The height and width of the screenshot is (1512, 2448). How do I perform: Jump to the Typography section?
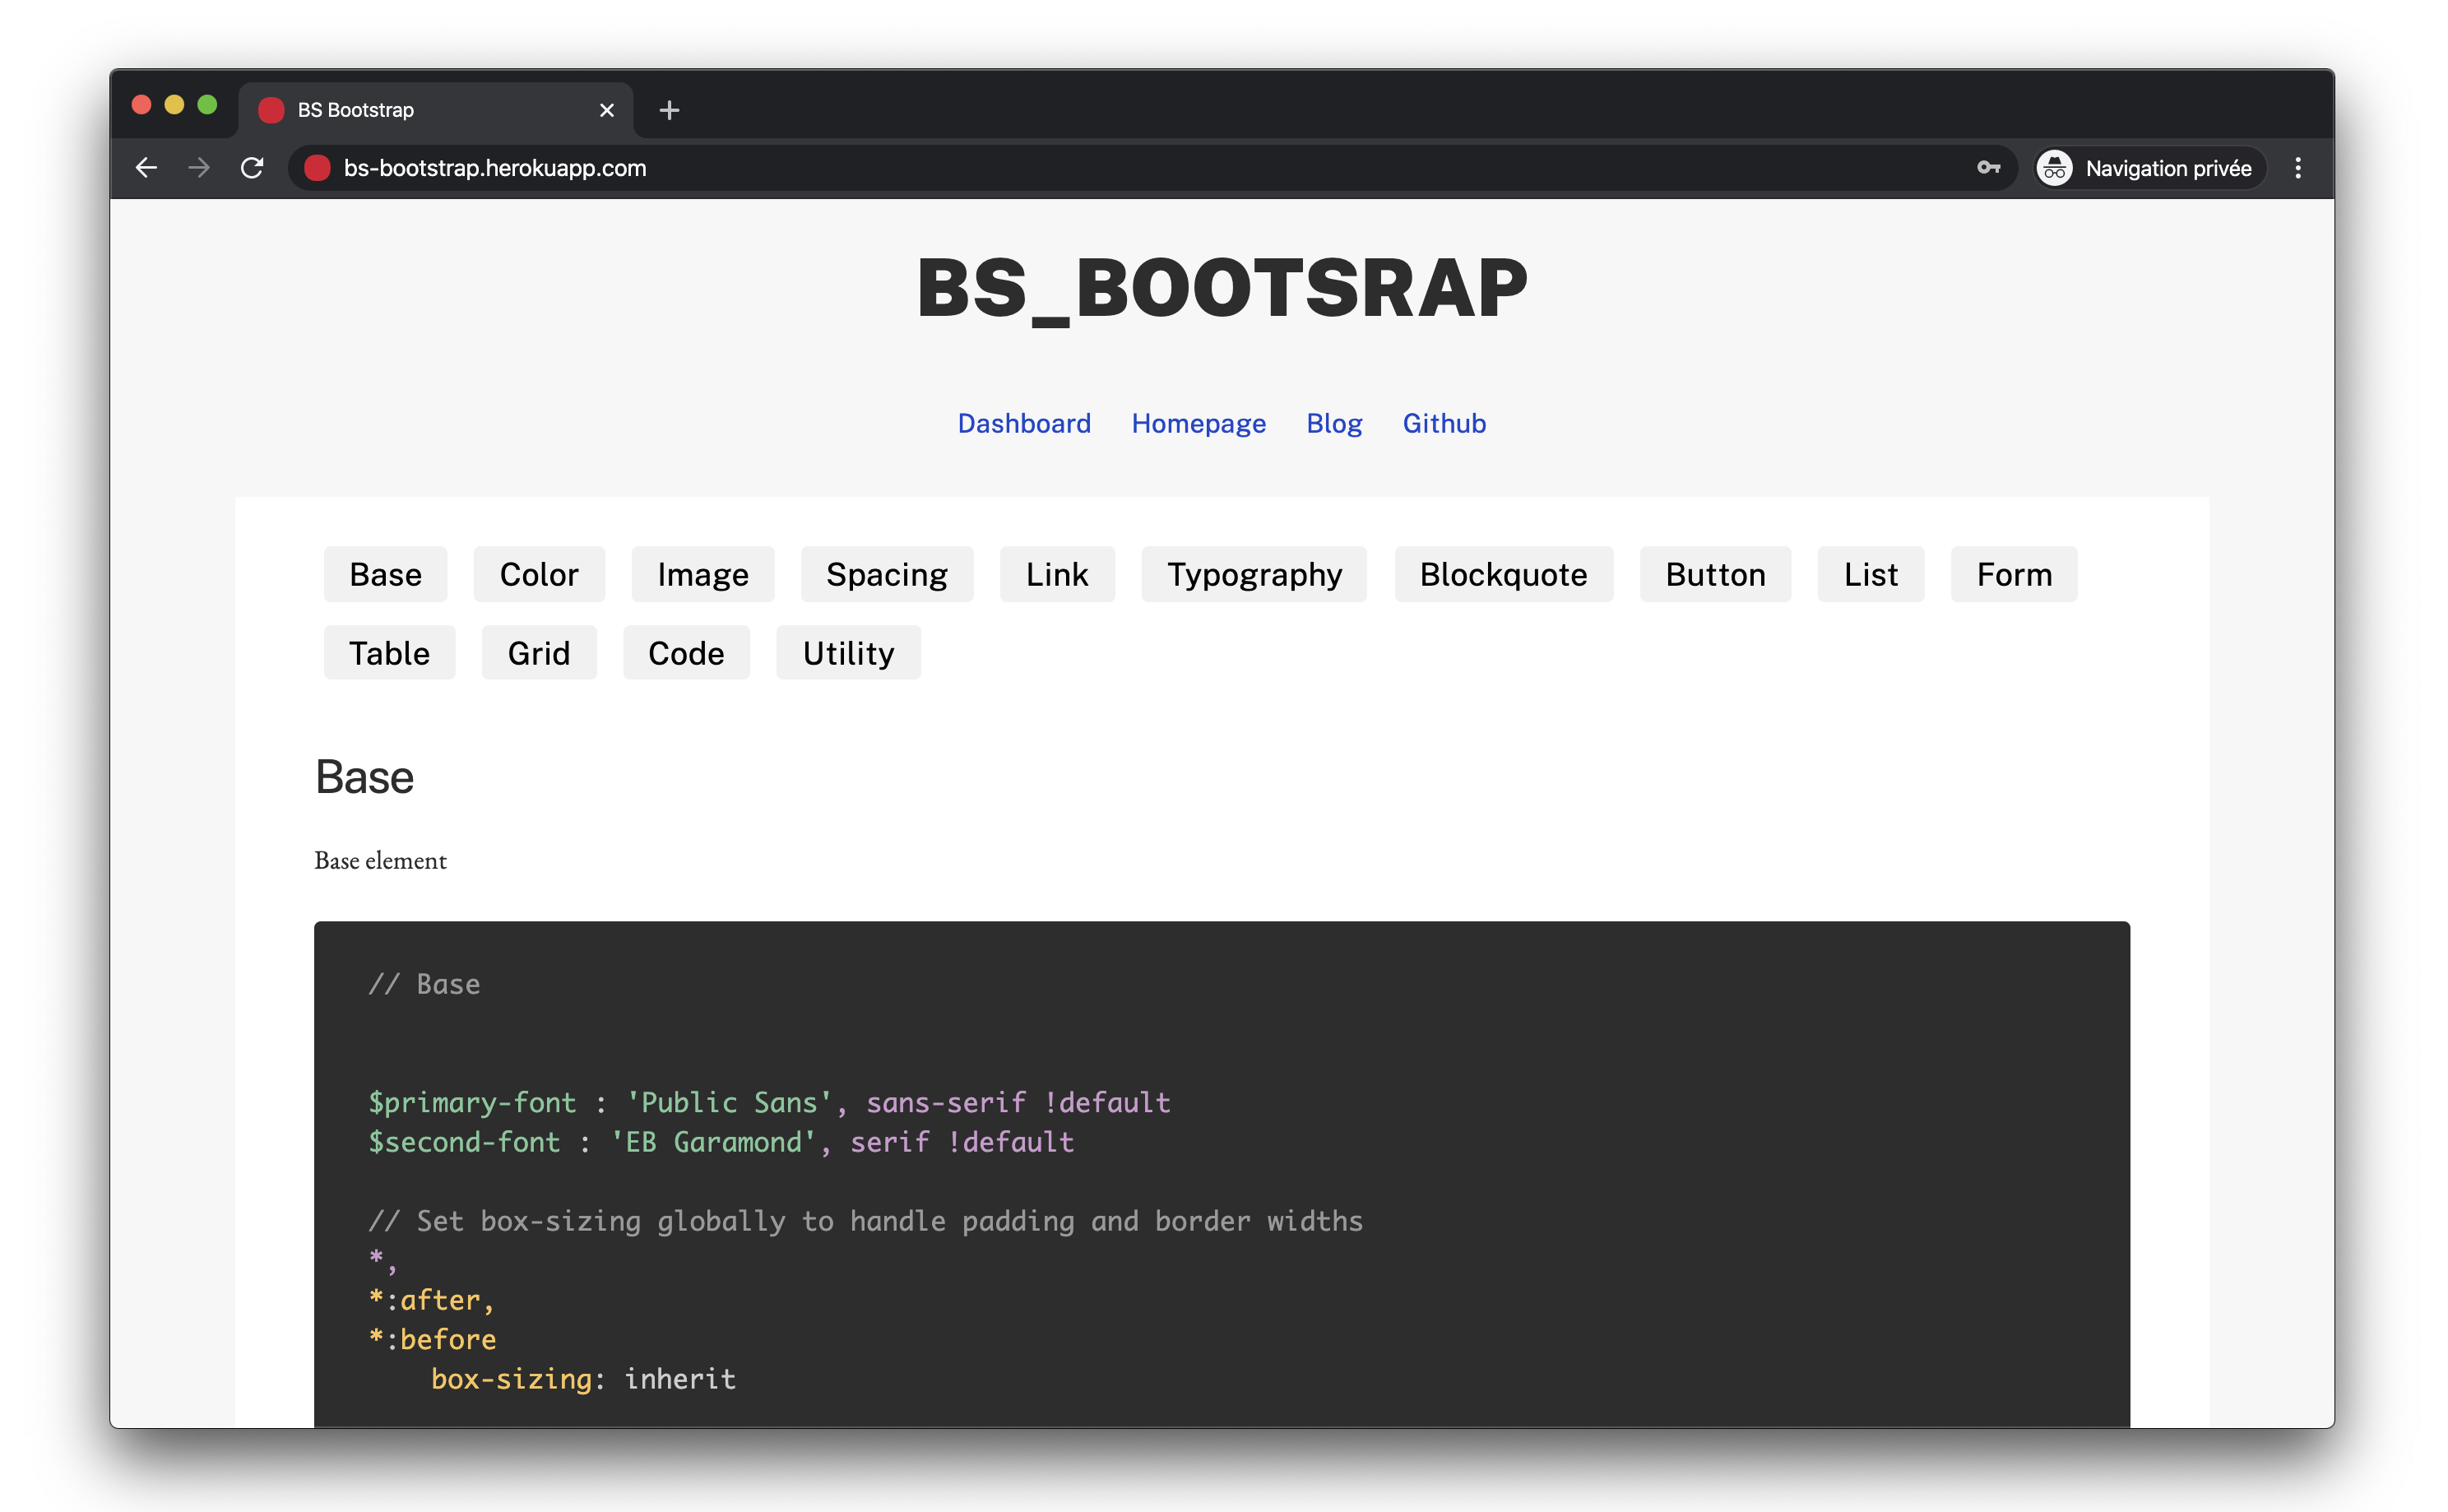[x=1253, y=574]
